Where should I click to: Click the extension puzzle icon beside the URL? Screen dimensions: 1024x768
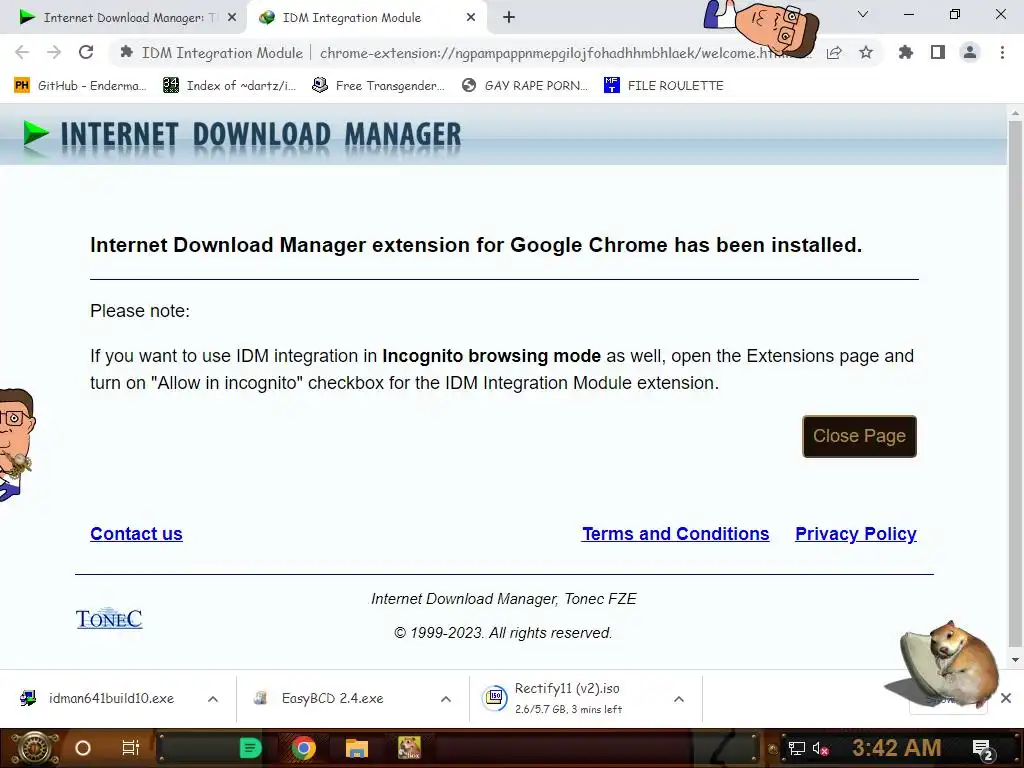point(127,52)
